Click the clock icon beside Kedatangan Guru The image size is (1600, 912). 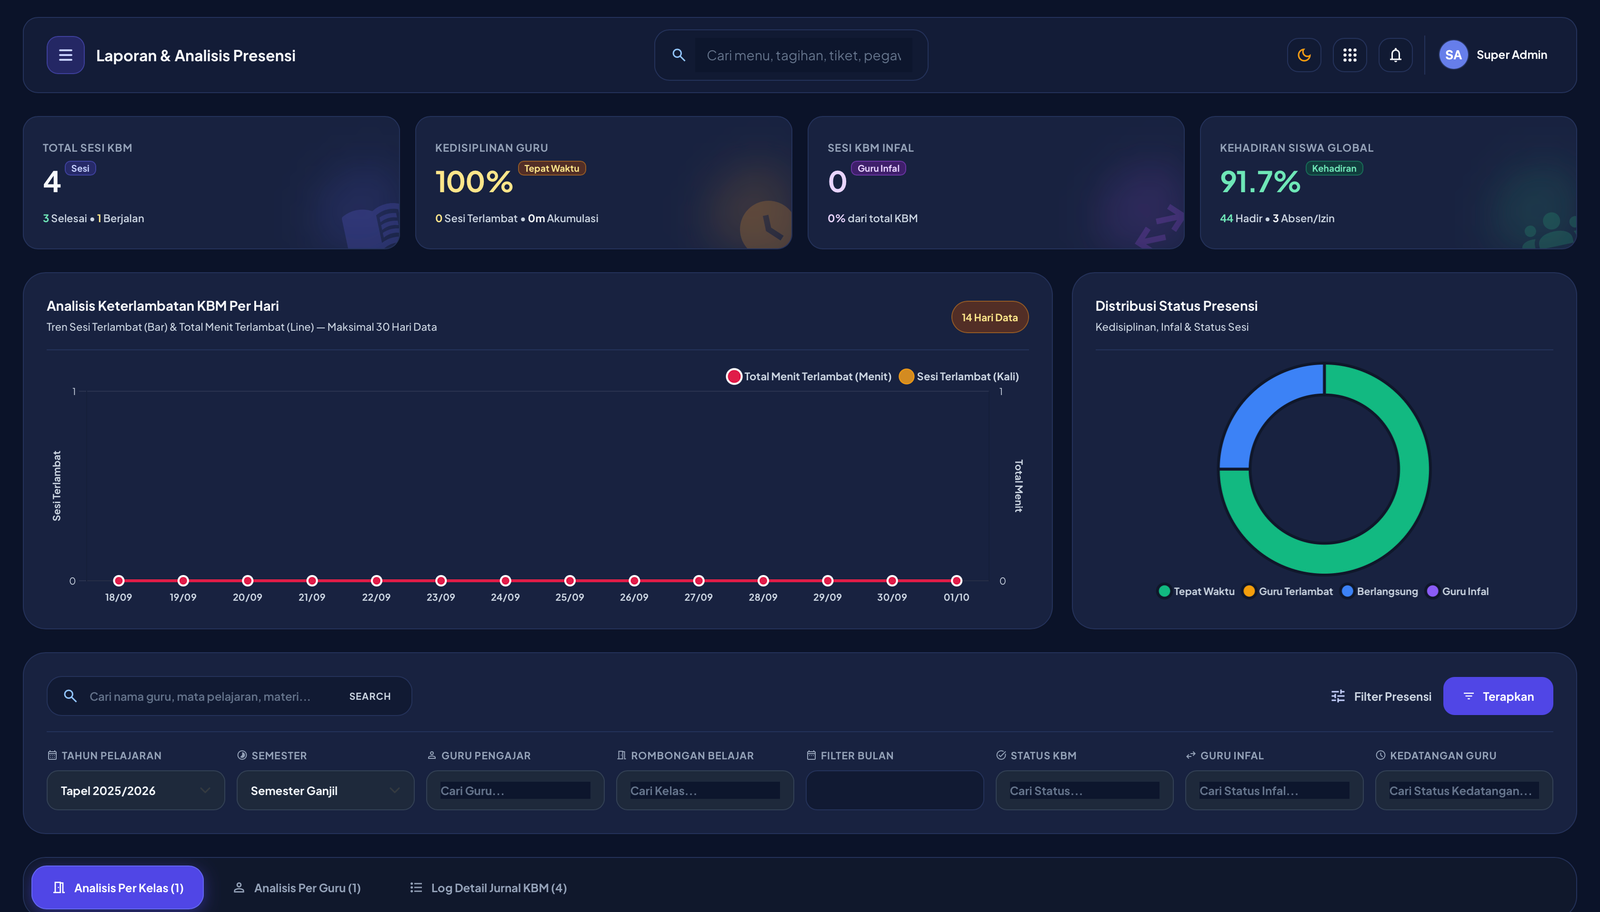tap(1380, 755)
